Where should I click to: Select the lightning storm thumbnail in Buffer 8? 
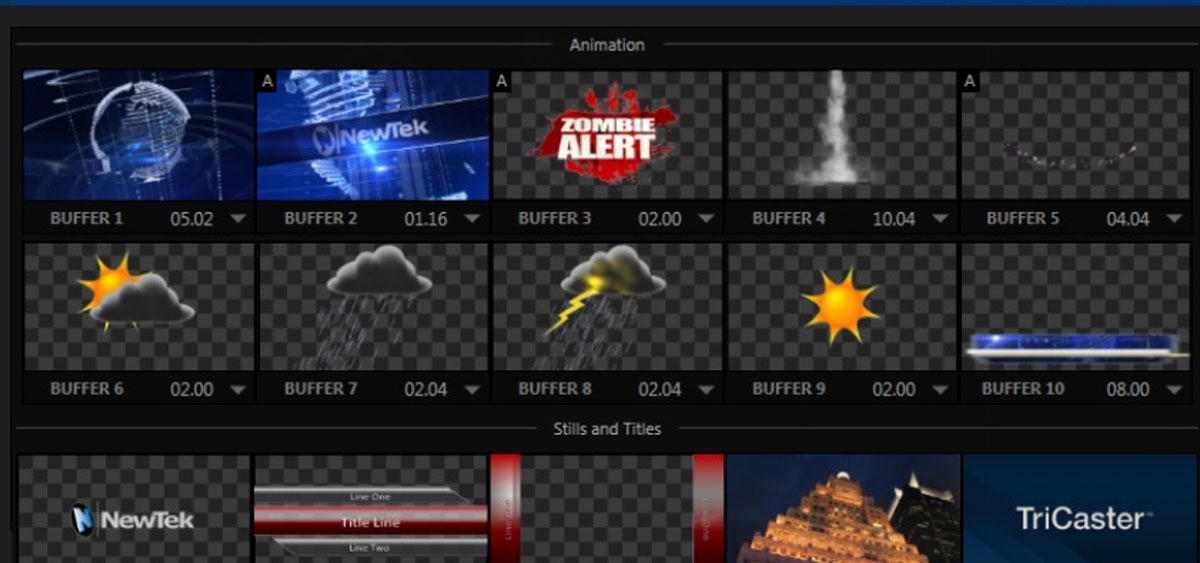(607, 306)
